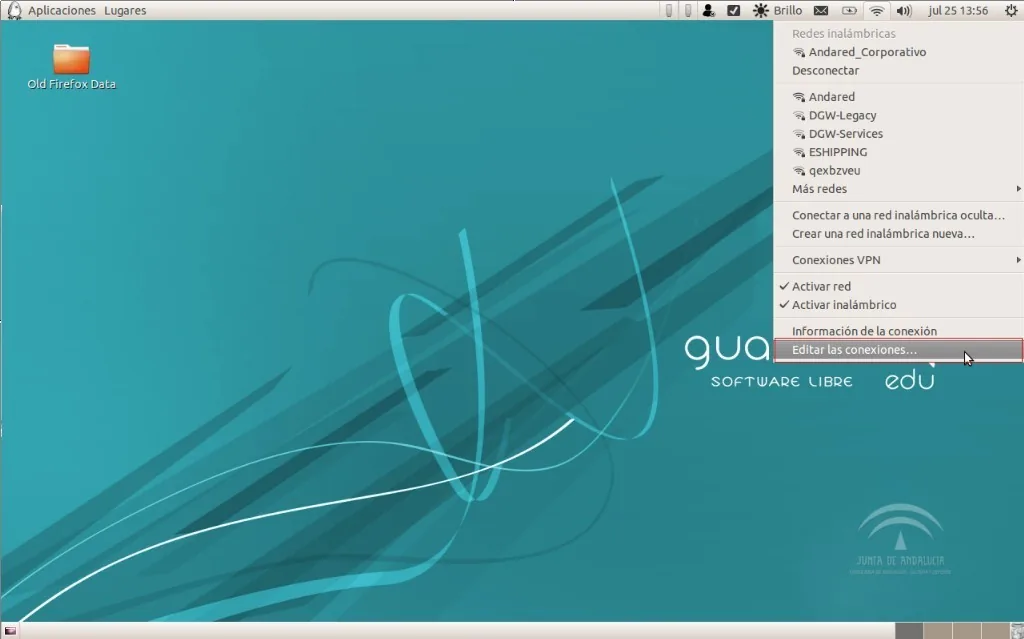Click the checkmark applet icon in the panel

[733, 10]
